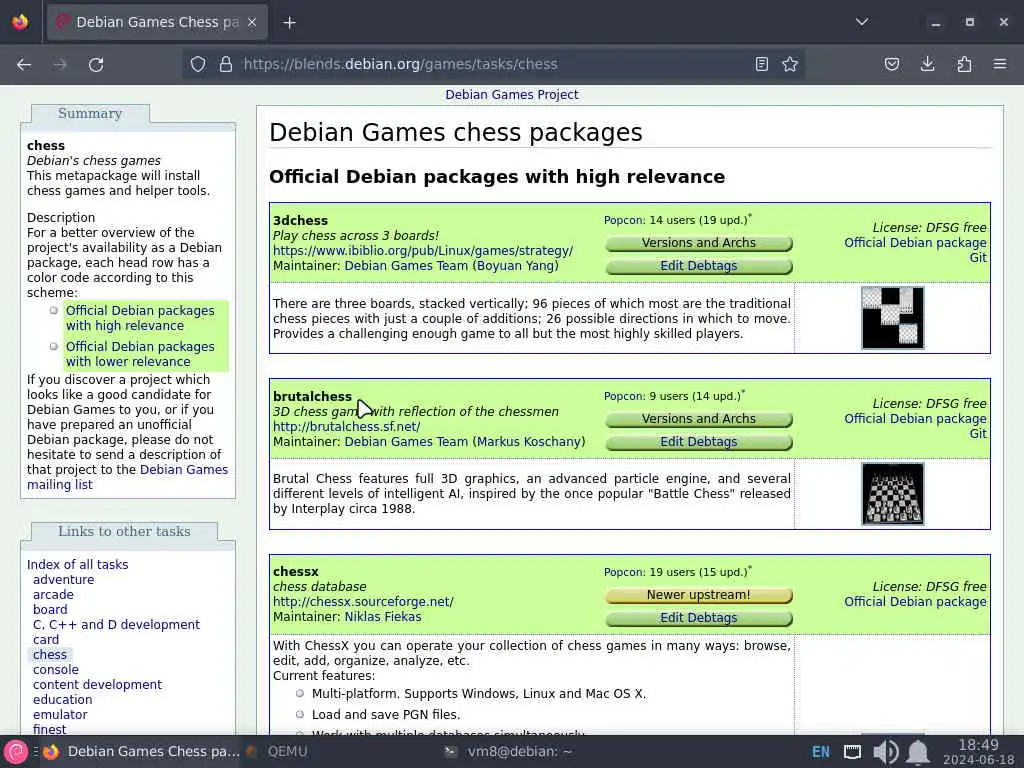Open the card task link
Image resolution: width=1024 pixels, height=768 pixels.
pyautogui.click(x=46, y=639)
